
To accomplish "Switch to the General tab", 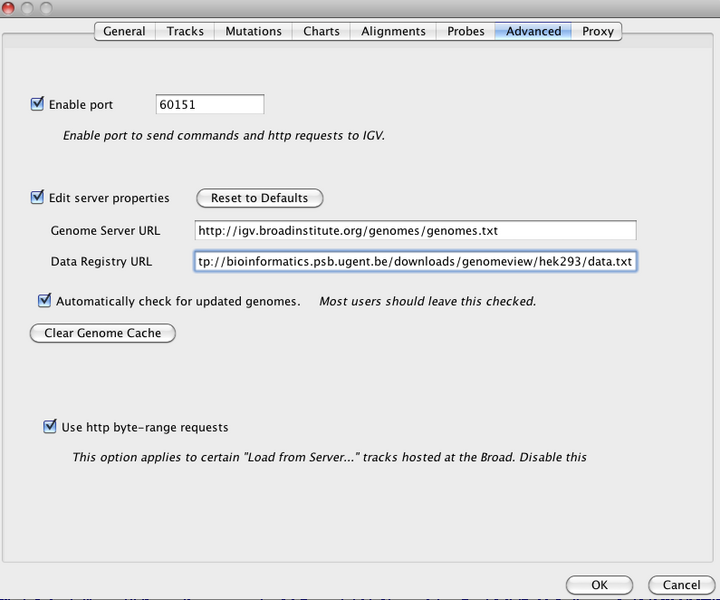I will (125, 31).
